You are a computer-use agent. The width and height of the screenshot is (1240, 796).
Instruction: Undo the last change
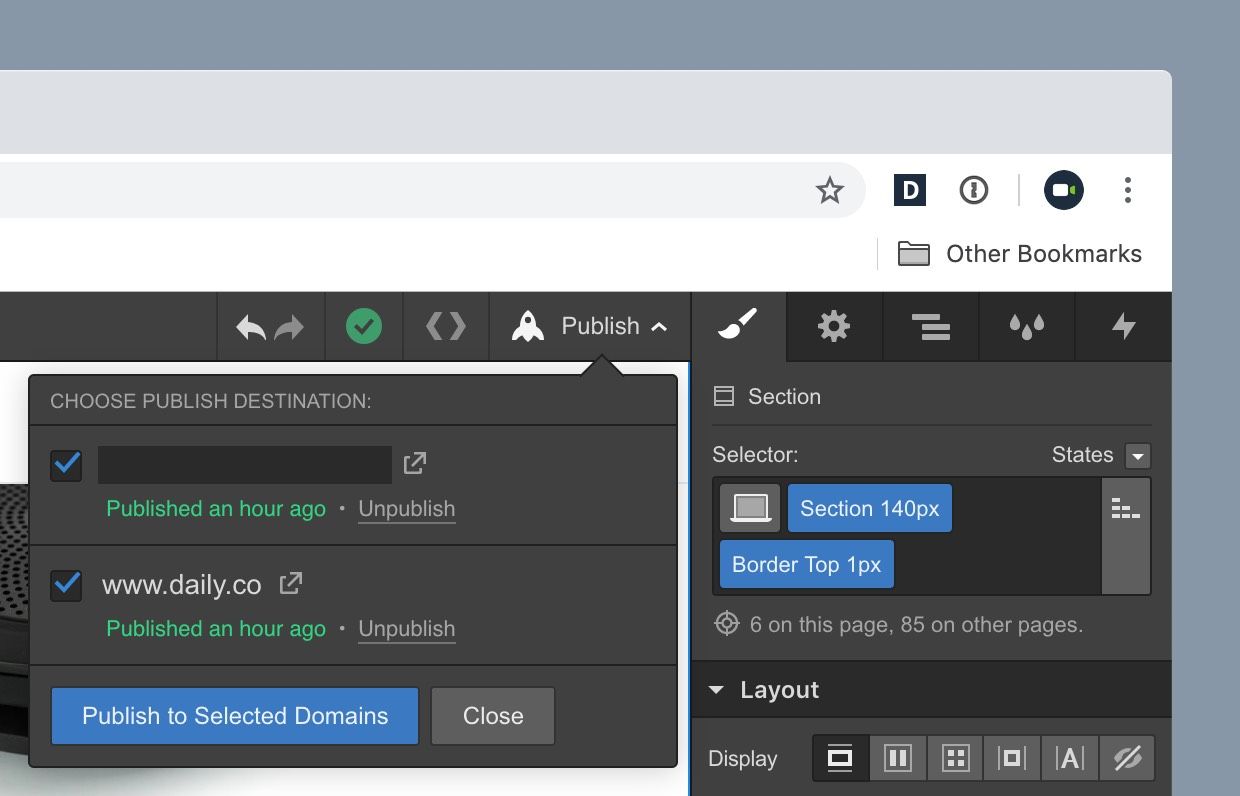click(250, 326)
